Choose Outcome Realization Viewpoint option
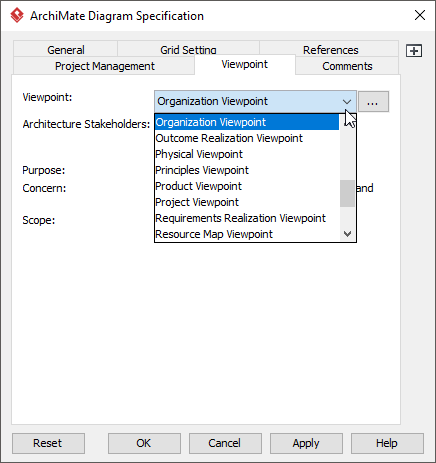 247,138
